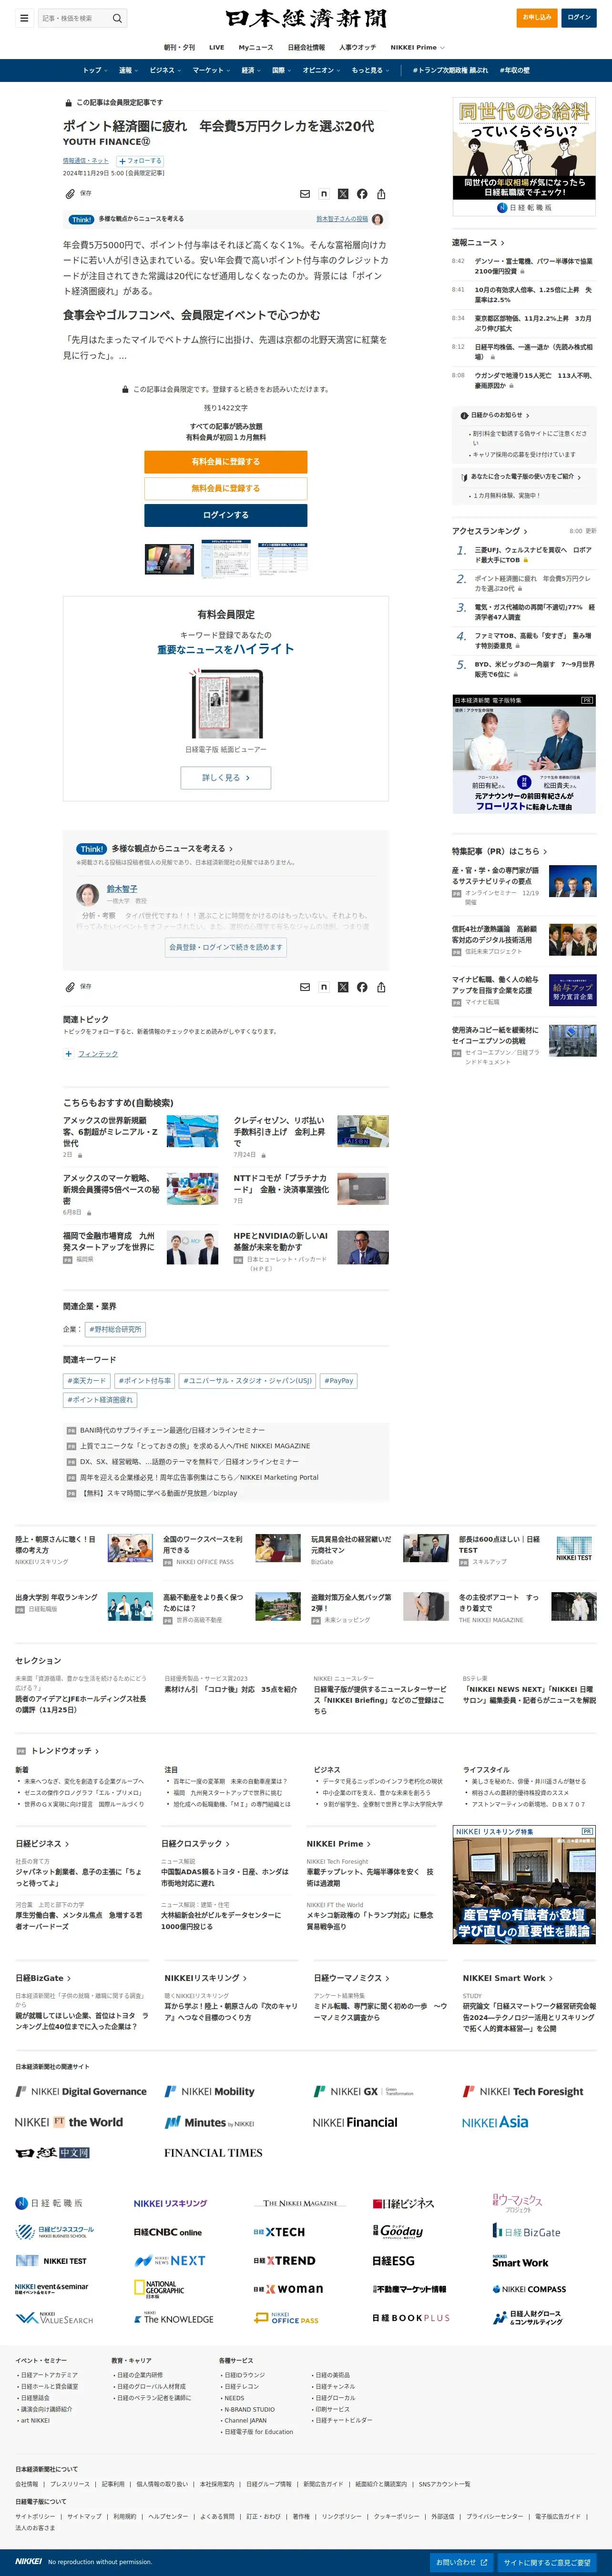Save the article using the top paperclip icon
This screenshot has width=612, height=2576.
coord(70,193)
